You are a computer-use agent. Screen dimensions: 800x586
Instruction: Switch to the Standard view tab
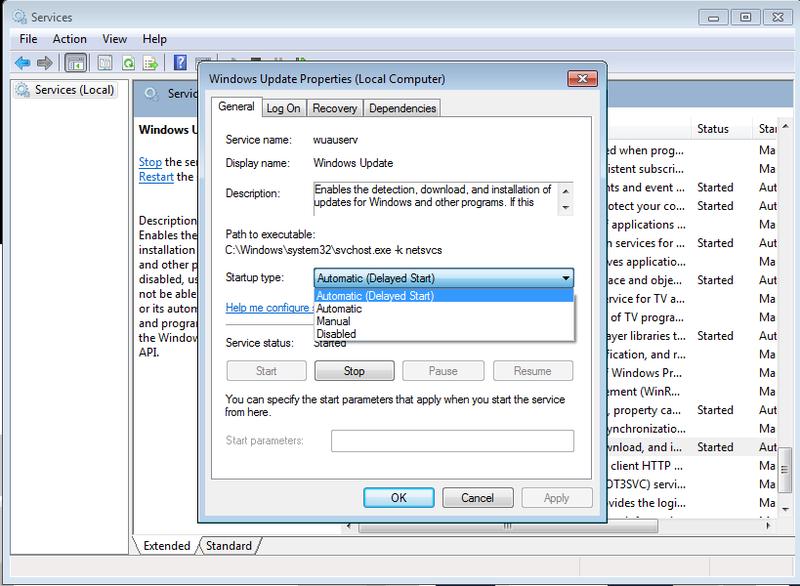point(229,546)
